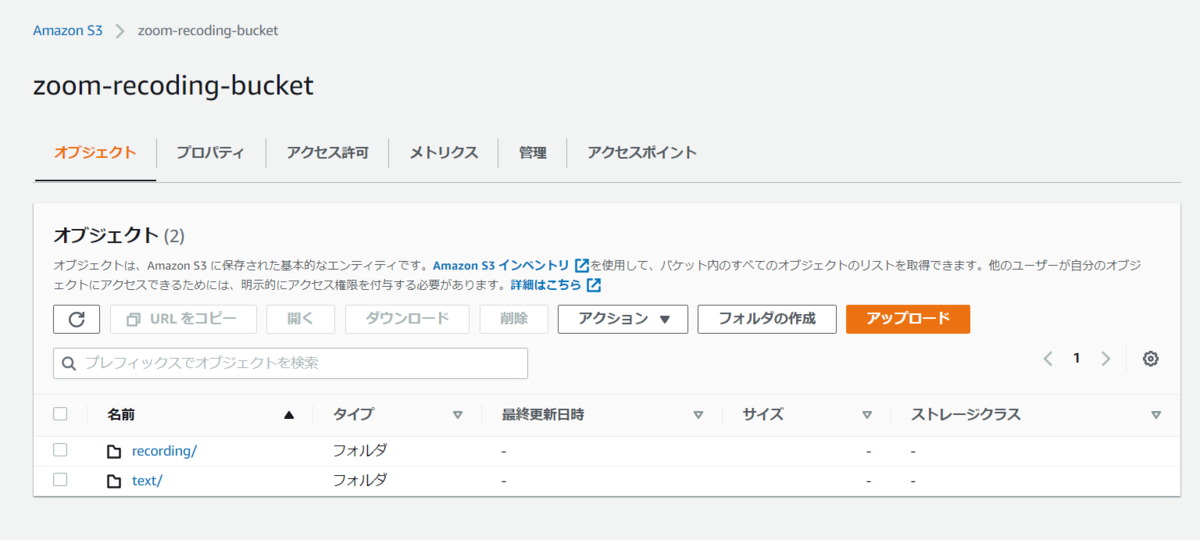Viewport: 1200px width, 540px height.
Task: Click the アップロード button
Action: point(908,319)
